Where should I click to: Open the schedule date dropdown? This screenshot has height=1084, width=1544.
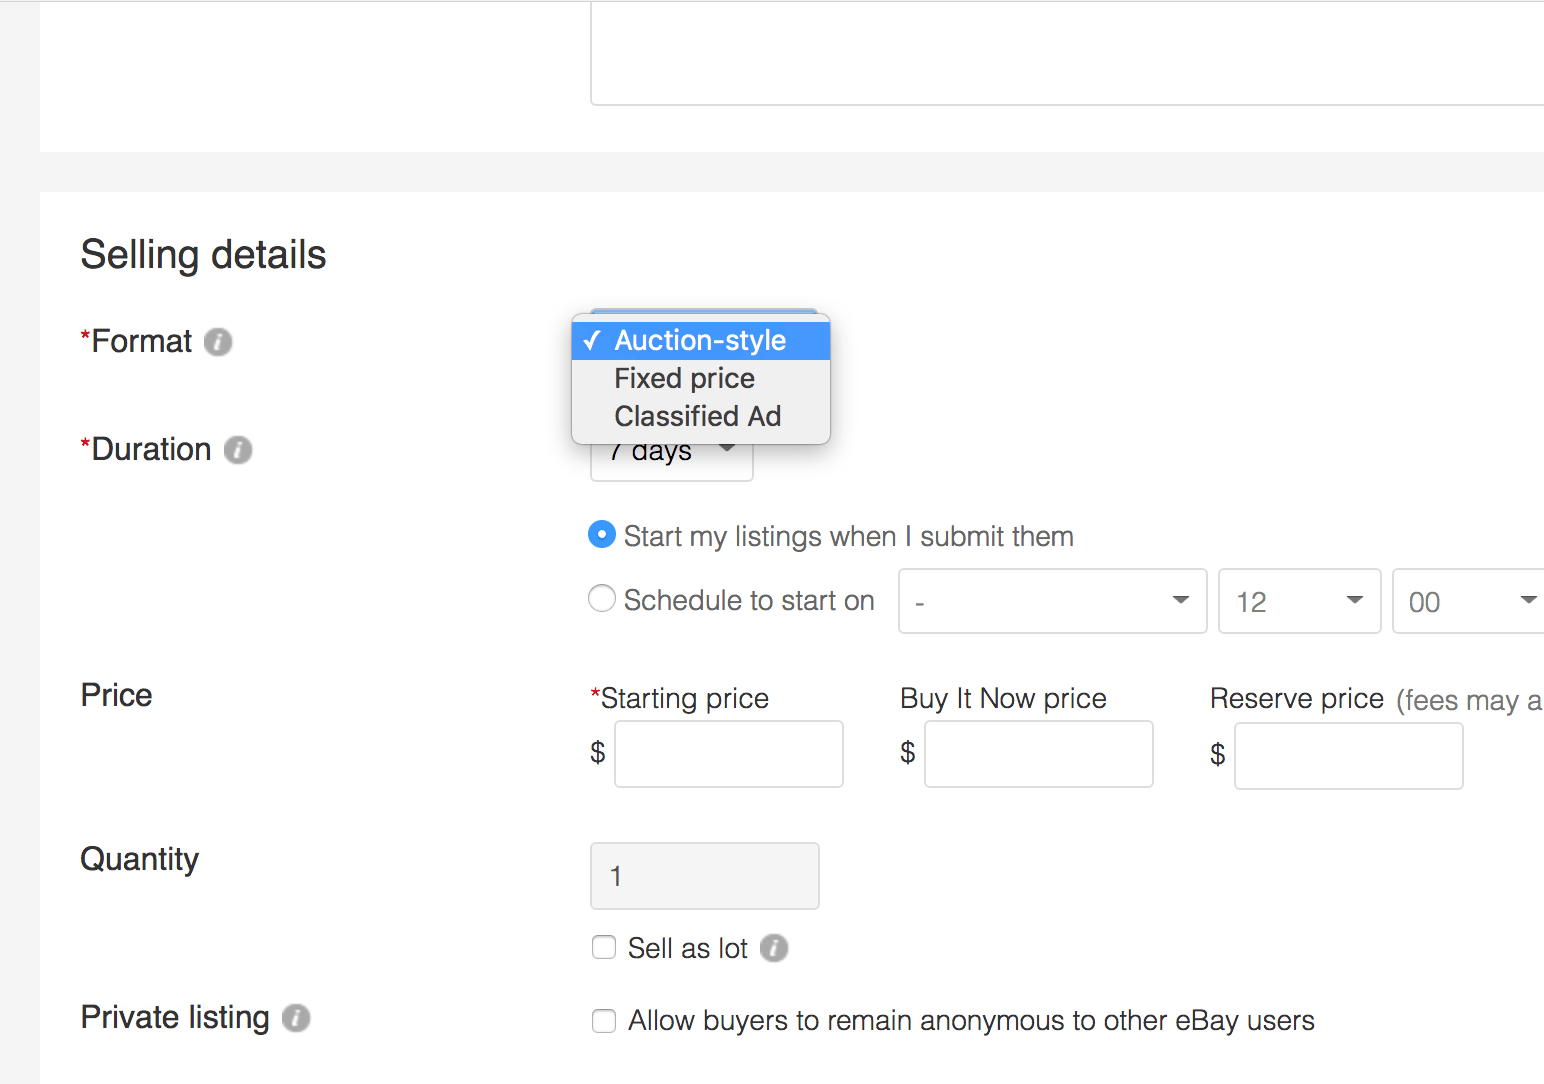pyautogui.click(x=1051, y=601)
